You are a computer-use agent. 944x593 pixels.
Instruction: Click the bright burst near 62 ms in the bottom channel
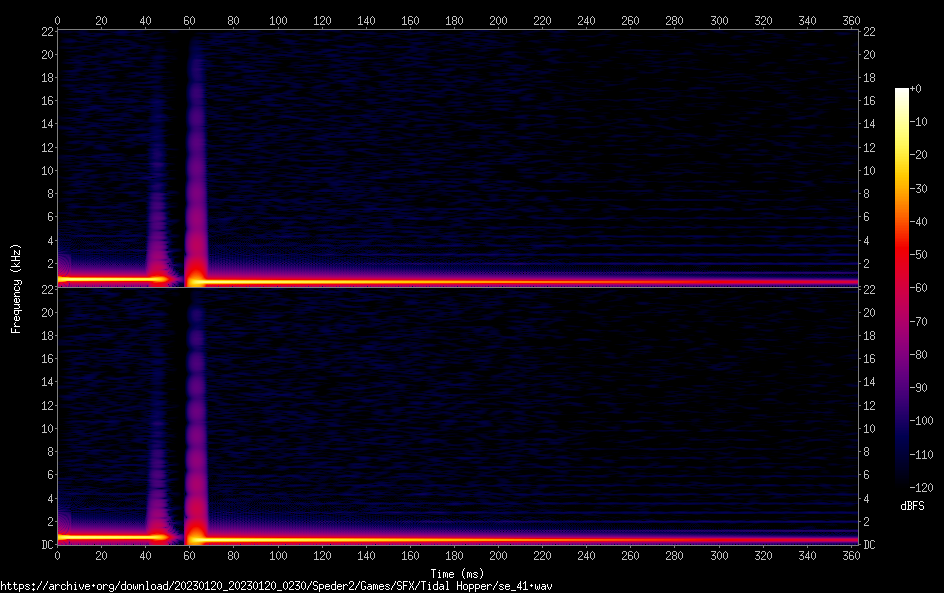point(195,535)
